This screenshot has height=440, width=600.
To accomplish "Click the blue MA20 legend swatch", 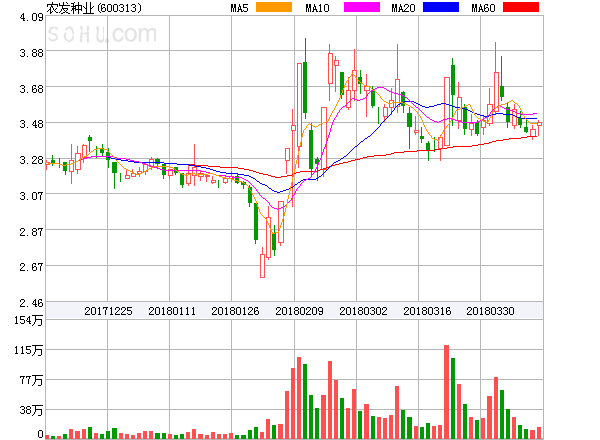I will (x=441, y=7).
